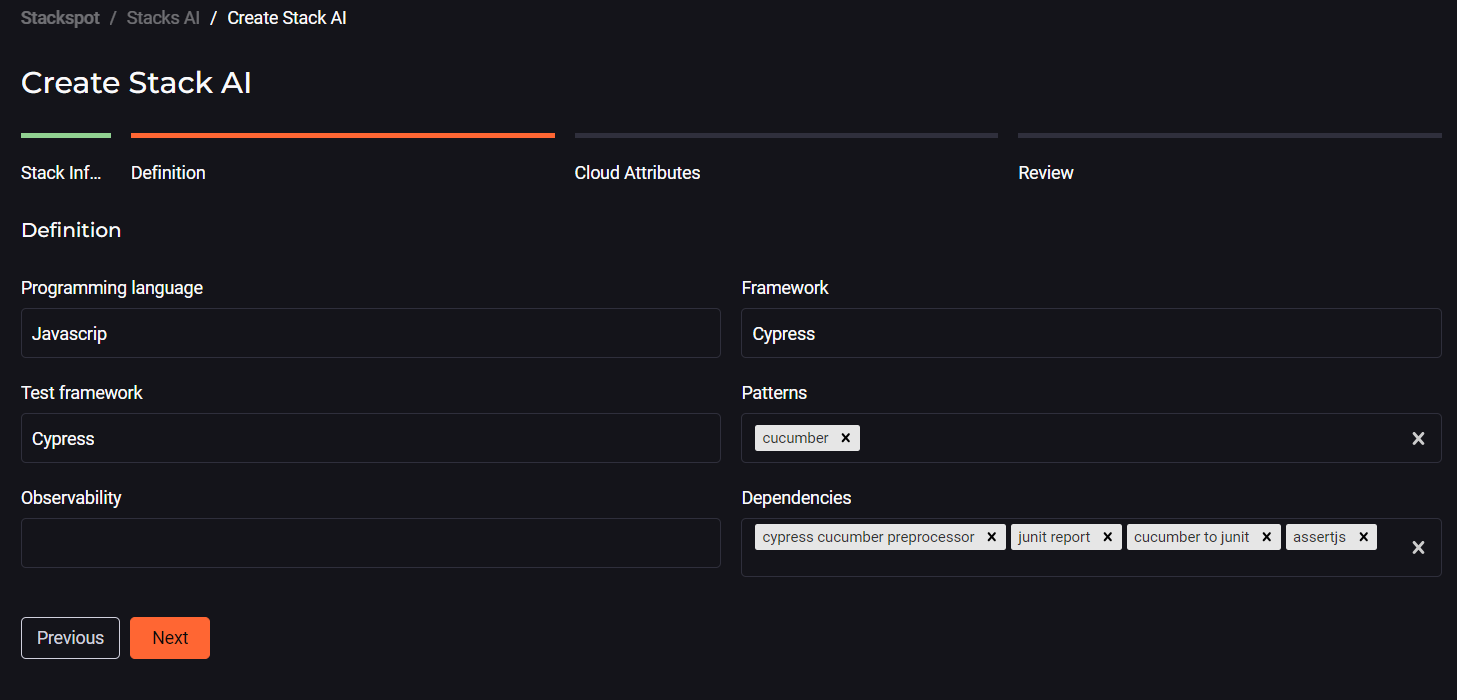This screenshot has height=700, width=1457.
Task: Clear all Dependencies entries
Action: point(1418,547)
